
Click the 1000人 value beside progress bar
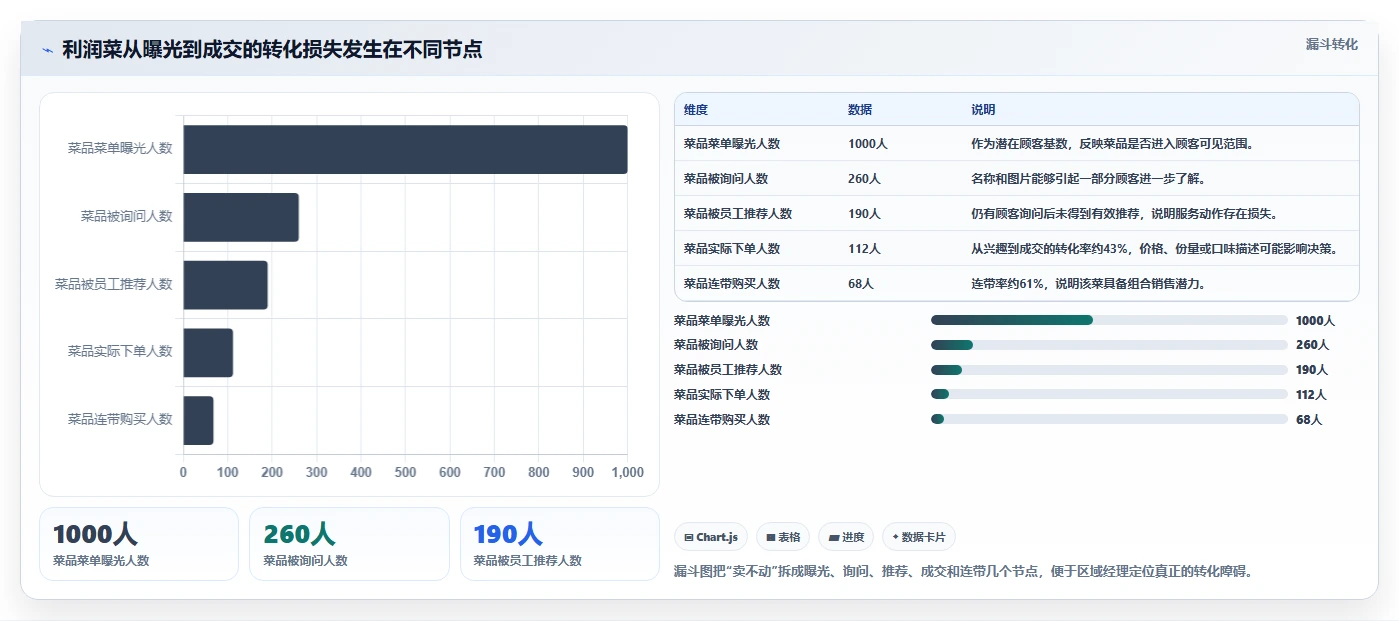coord(1315,320)
